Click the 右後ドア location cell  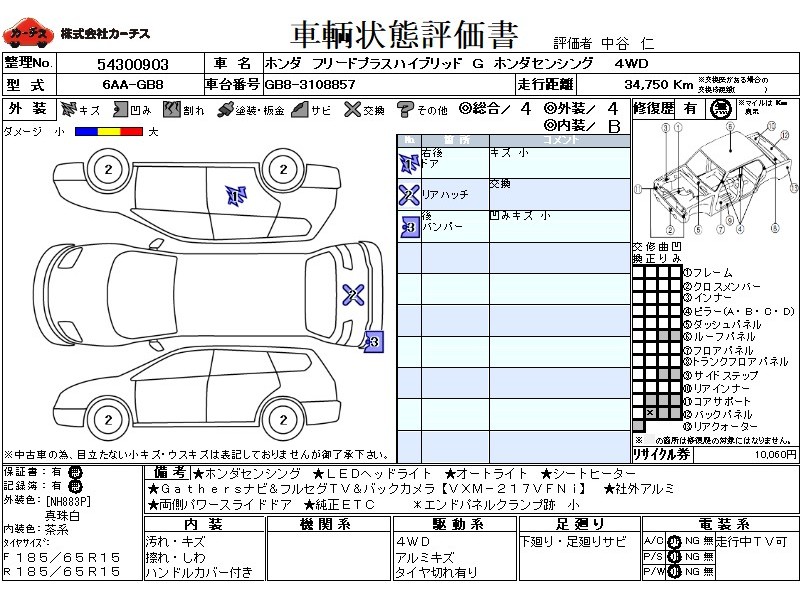[x=455, y=163]
